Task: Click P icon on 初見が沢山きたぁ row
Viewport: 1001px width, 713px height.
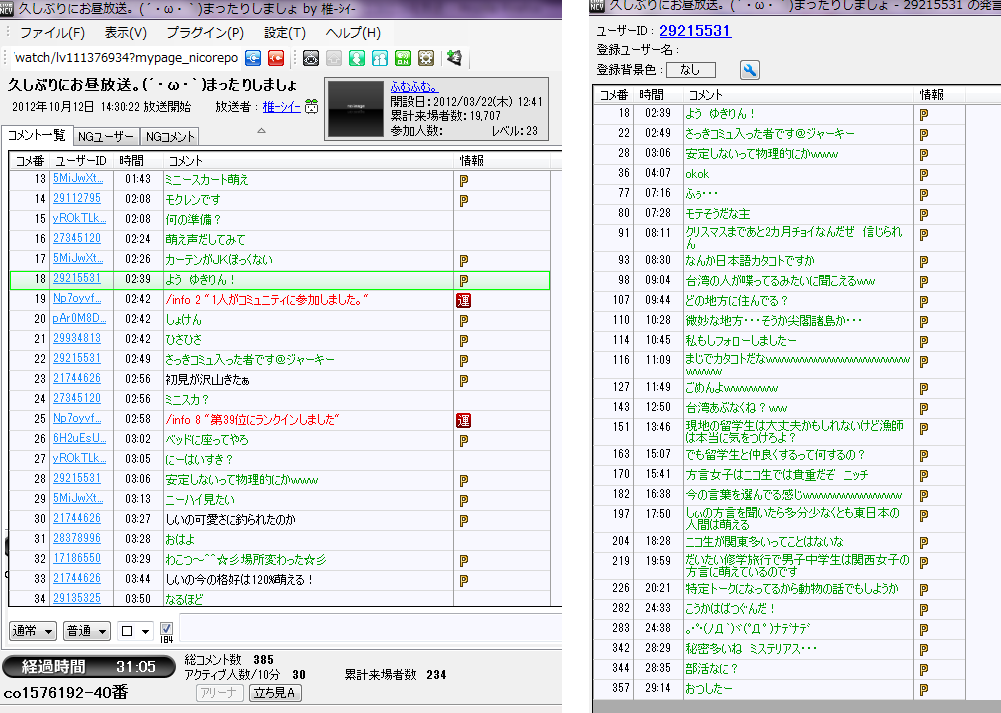Action: 464,380
